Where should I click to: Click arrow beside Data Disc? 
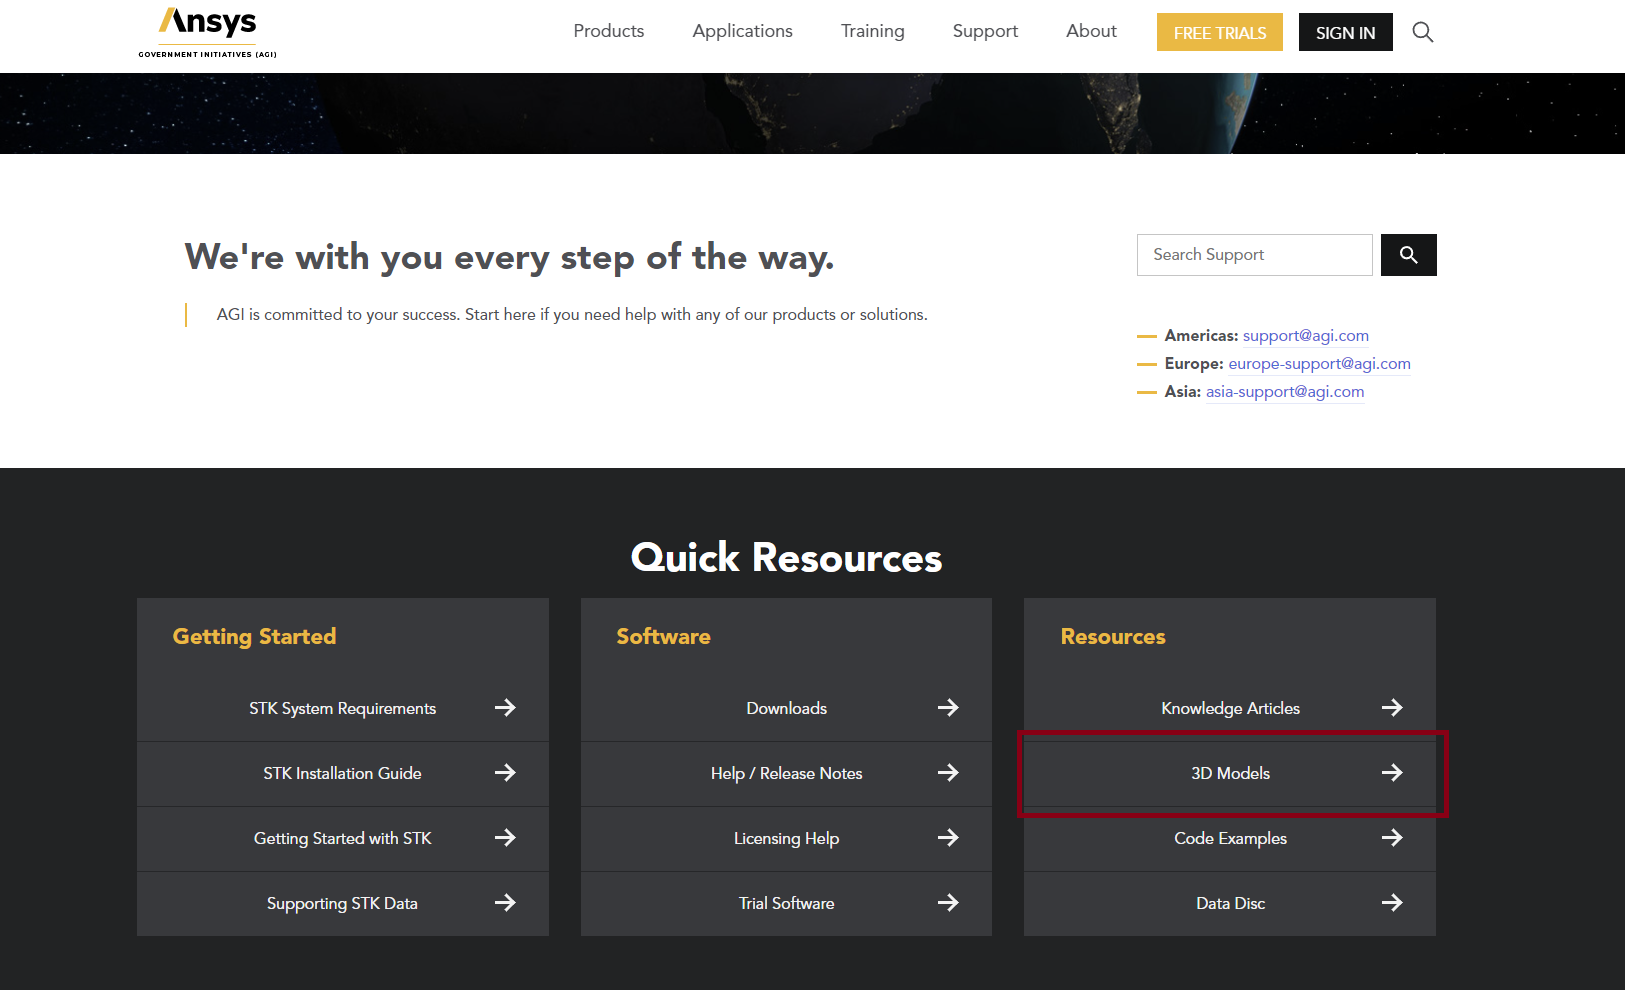pos(1392,903)
